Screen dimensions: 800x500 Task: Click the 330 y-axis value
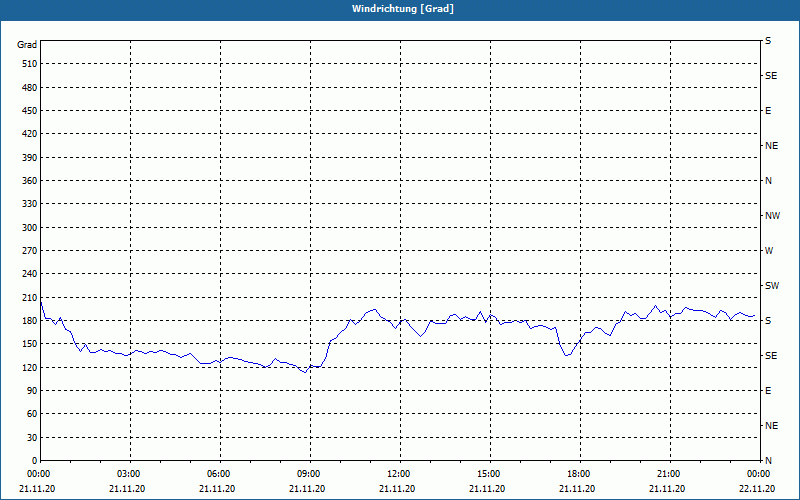point(30,204)
